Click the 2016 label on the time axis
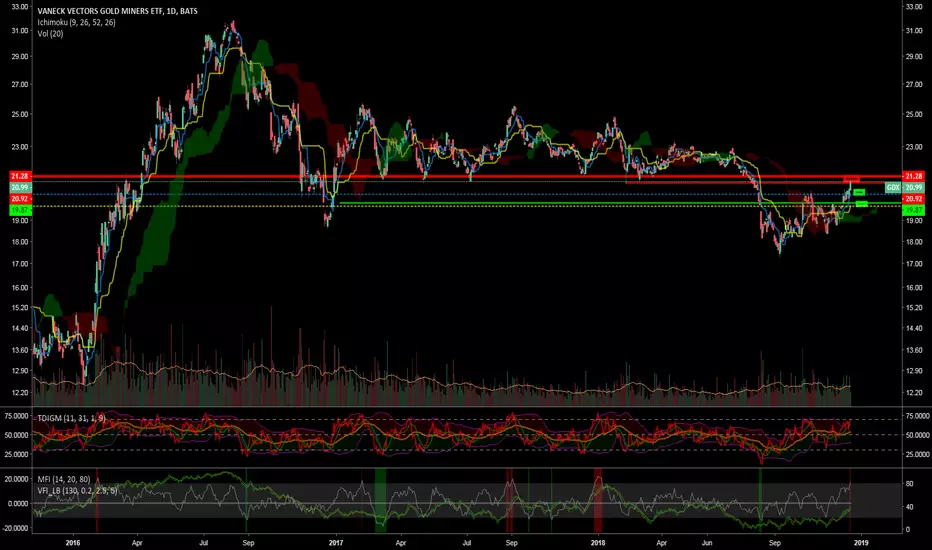This screenshot has width=932, height=550. pyautogui.click(x=73, y=543)
